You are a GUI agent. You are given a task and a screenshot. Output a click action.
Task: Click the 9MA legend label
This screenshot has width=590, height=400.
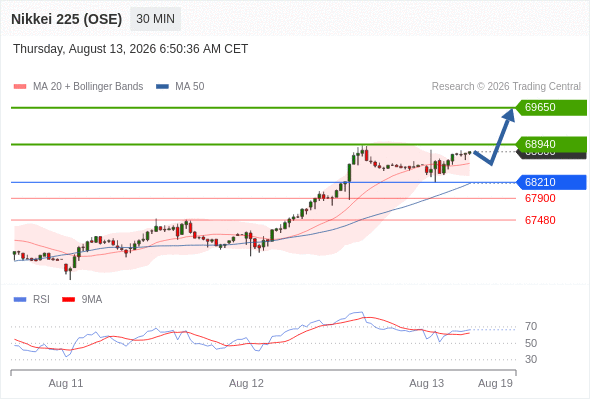pos(92,300)
